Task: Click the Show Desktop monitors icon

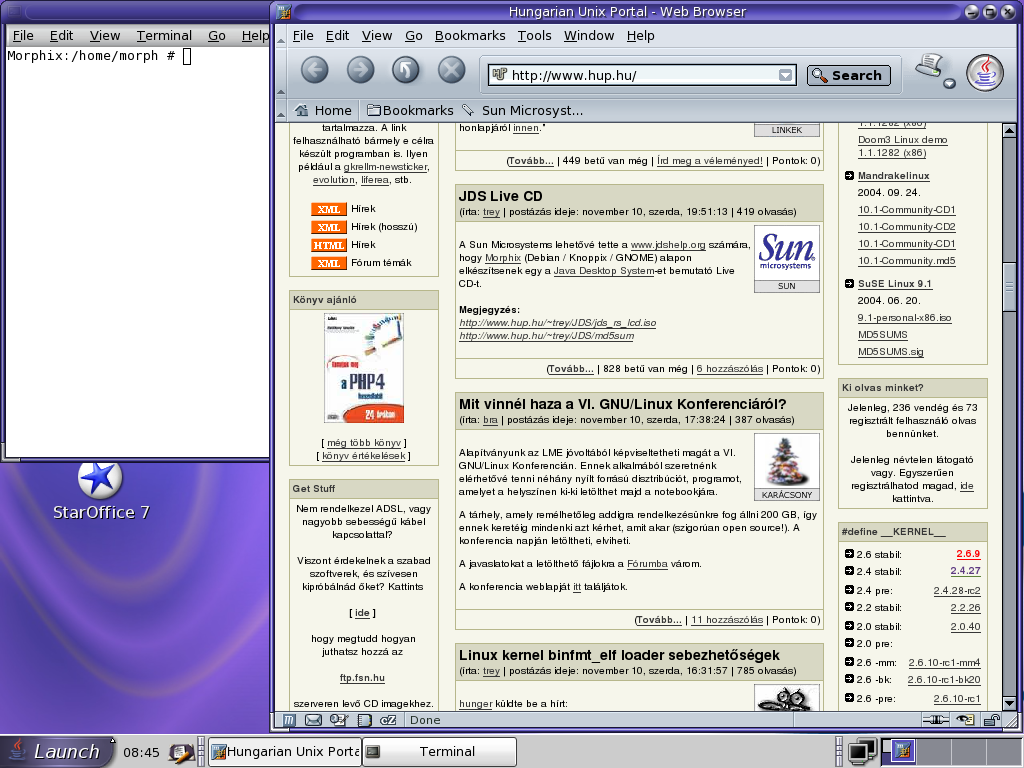Action: tap(862, 752)
